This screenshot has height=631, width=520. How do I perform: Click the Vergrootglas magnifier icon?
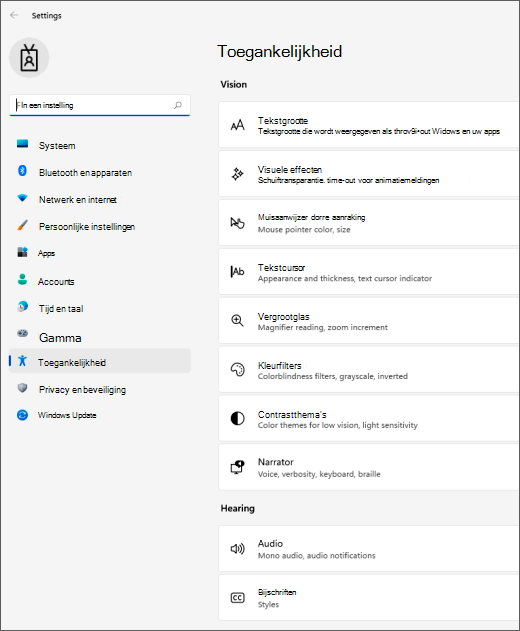tap(237, 321)
